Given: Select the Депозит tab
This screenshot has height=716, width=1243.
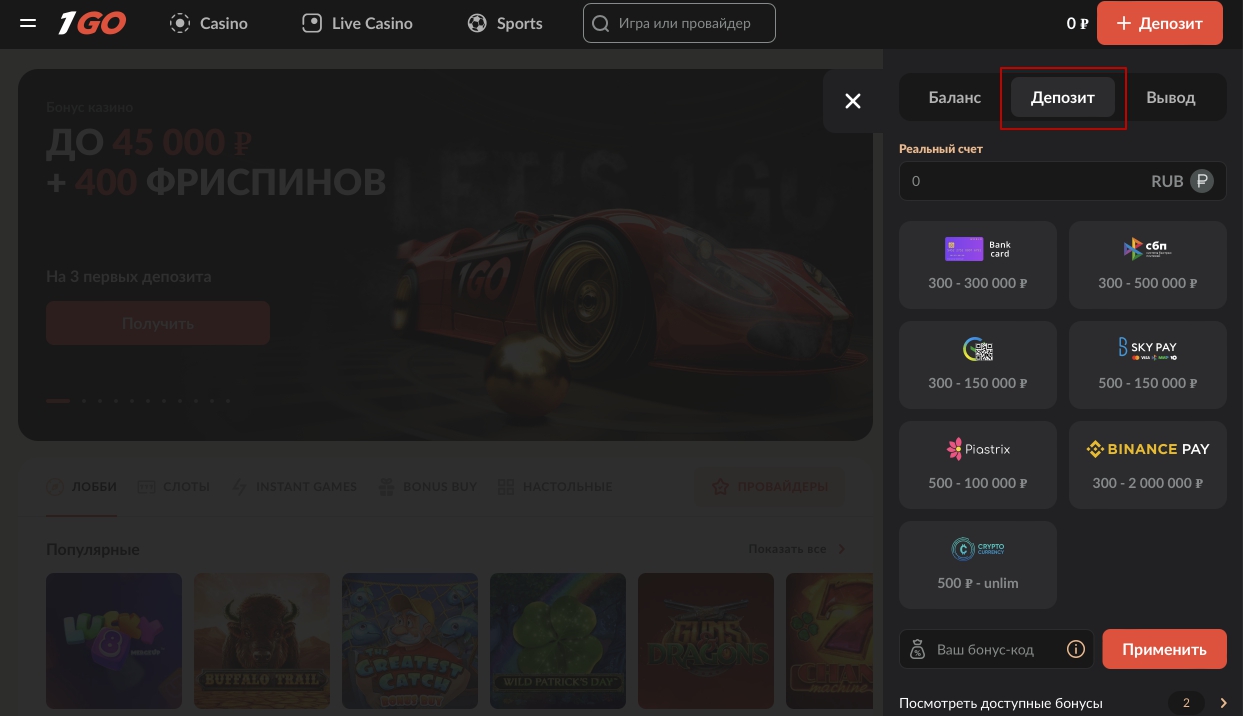Looking at the screenshot, I should pyautogui.click(x=1063, y=97).
